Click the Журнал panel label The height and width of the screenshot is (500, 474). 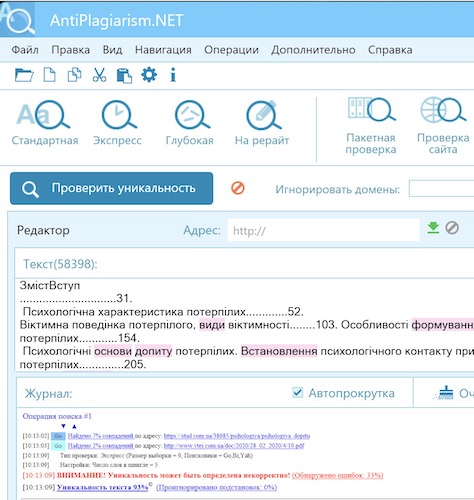coord(49,394)
